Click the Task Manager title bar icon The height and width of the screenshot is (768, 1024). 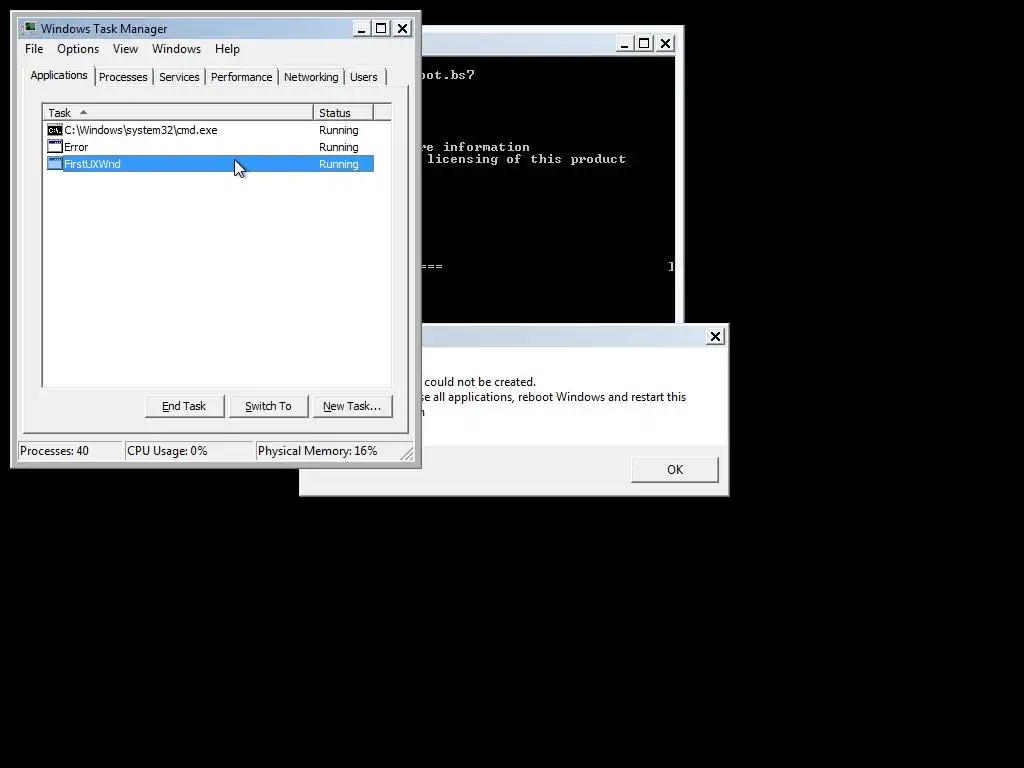click(29, 28)
